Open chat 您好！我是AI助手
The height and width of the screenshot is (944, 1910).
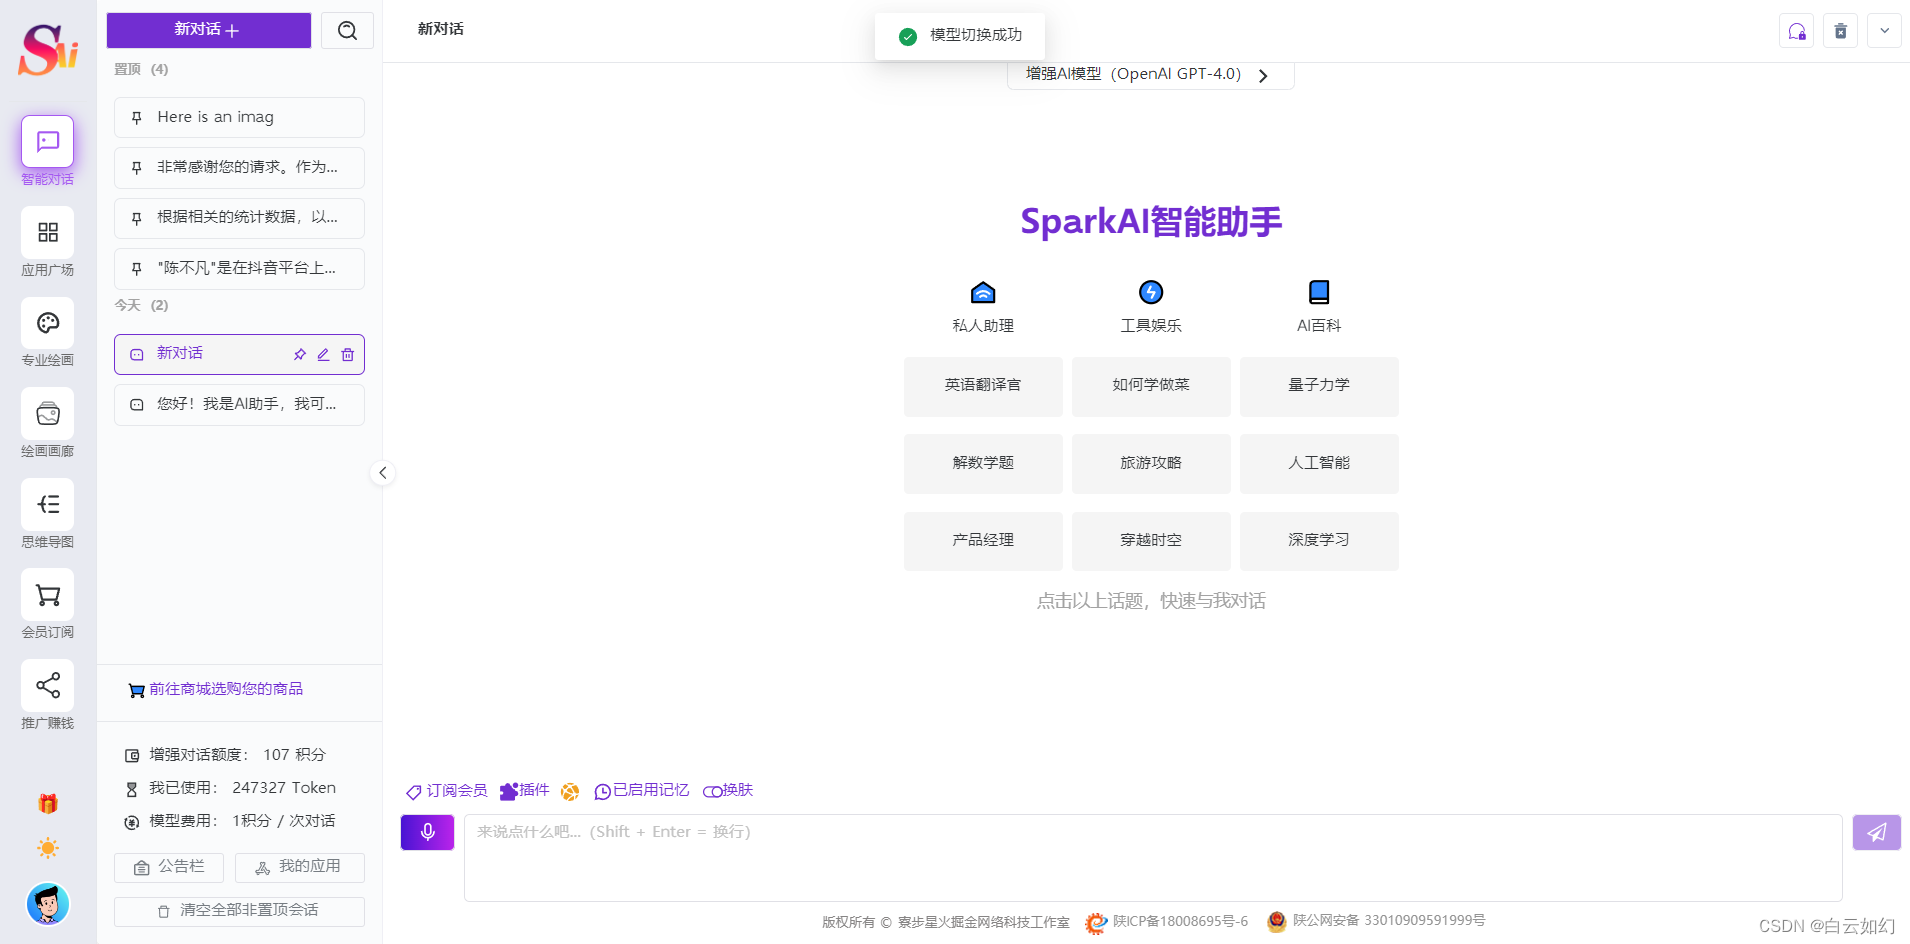coord(239,405)
